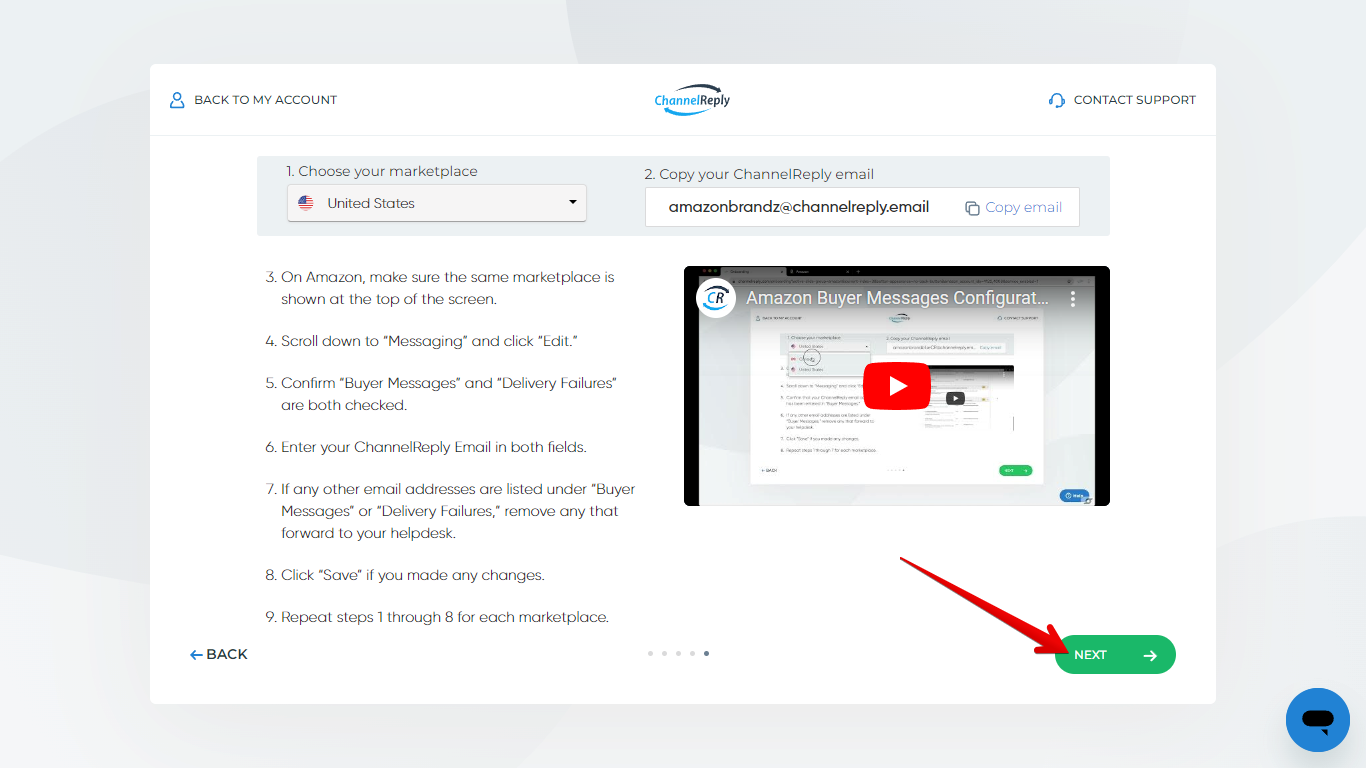This screenshot has width=1366, height=768.
Task: Click the marketplace dropdown caret arrow
Action: 573,202
